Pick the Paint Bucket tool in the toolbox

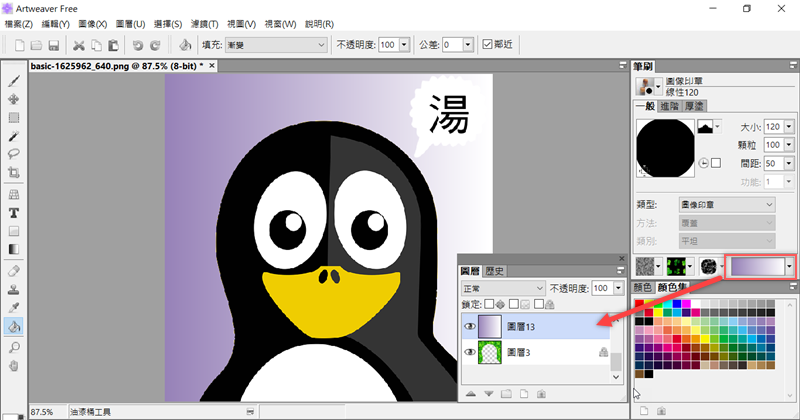click(x=14, y=325)
